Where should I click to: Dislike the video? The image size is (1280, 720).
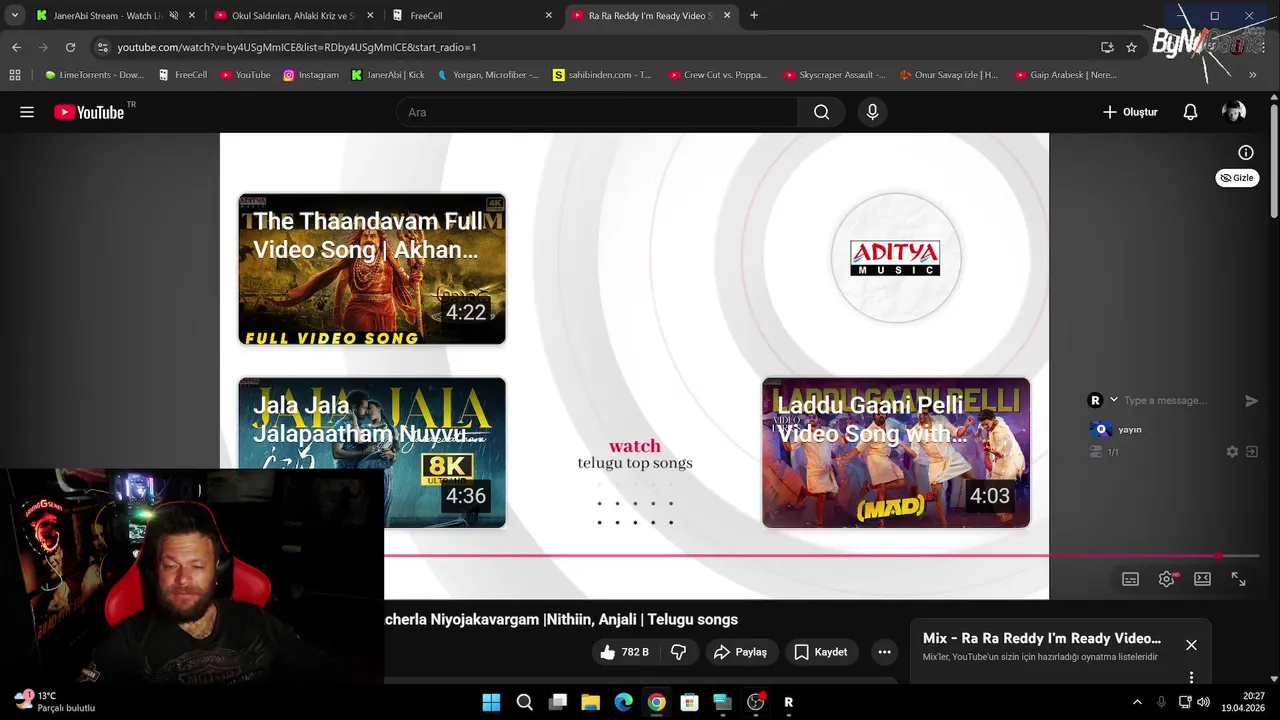tap(678, 652)
